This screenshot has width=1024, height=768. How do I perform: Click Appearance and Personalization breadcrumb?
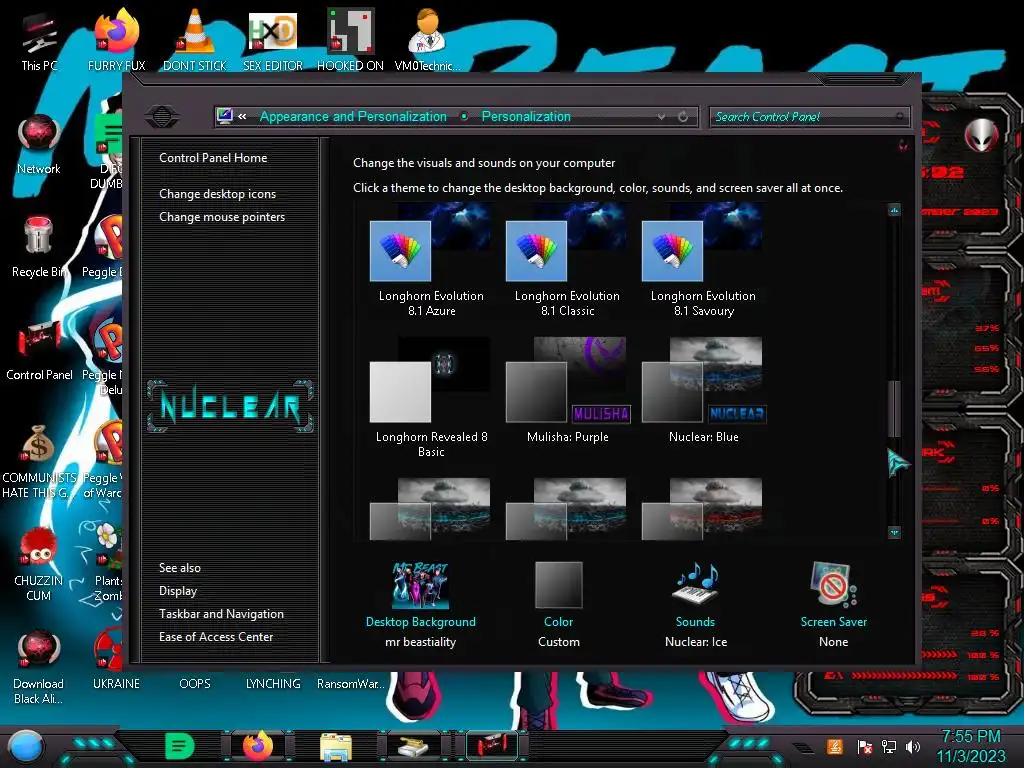353,116
